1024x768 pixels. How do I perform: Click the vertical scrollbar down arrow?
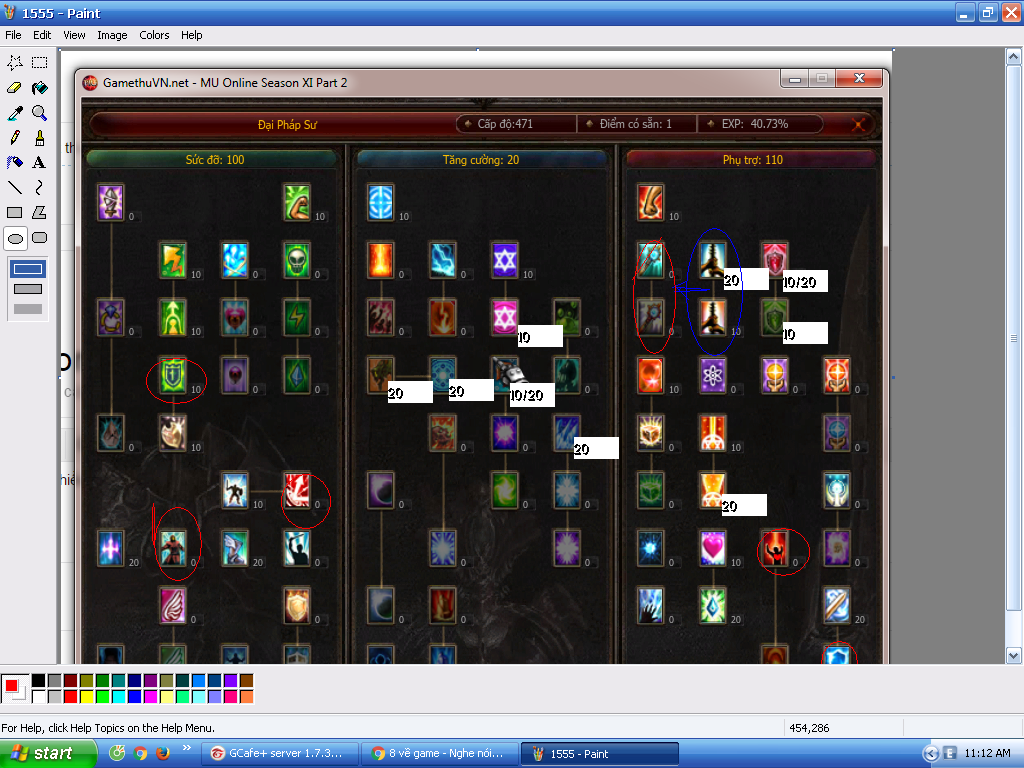pyautogui.click(x=1014, y=655)
